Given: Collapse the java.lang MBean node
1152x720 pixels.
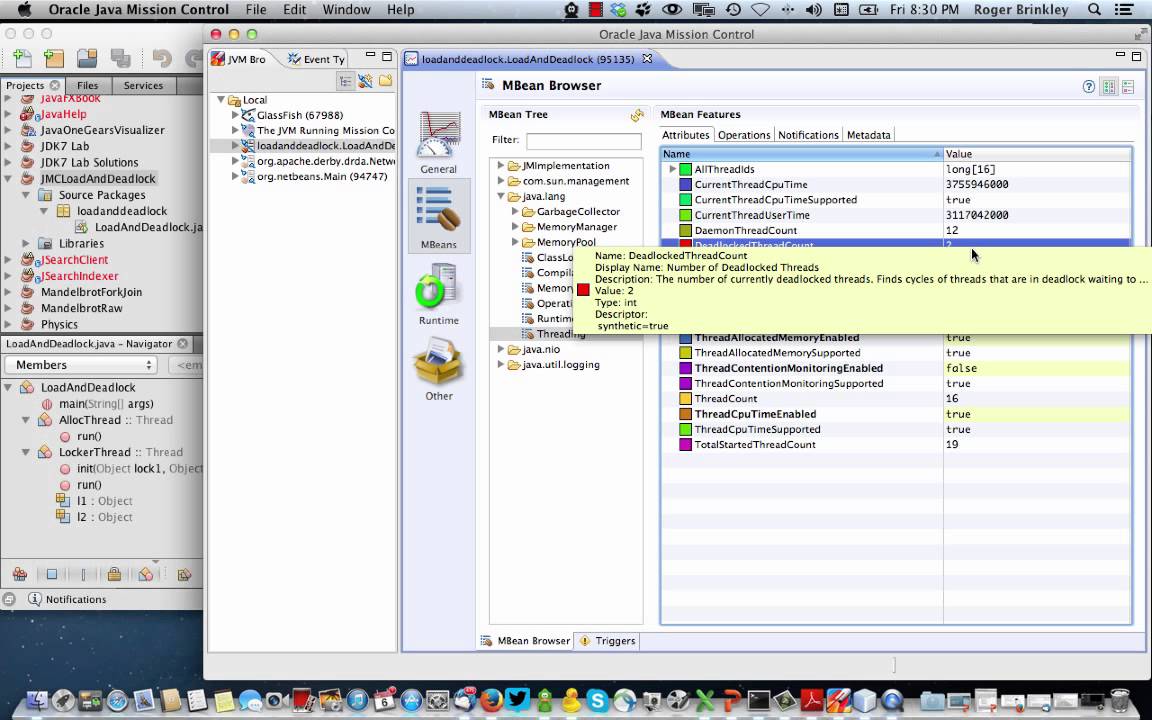Looking at the screenshot, I should 501,196.
